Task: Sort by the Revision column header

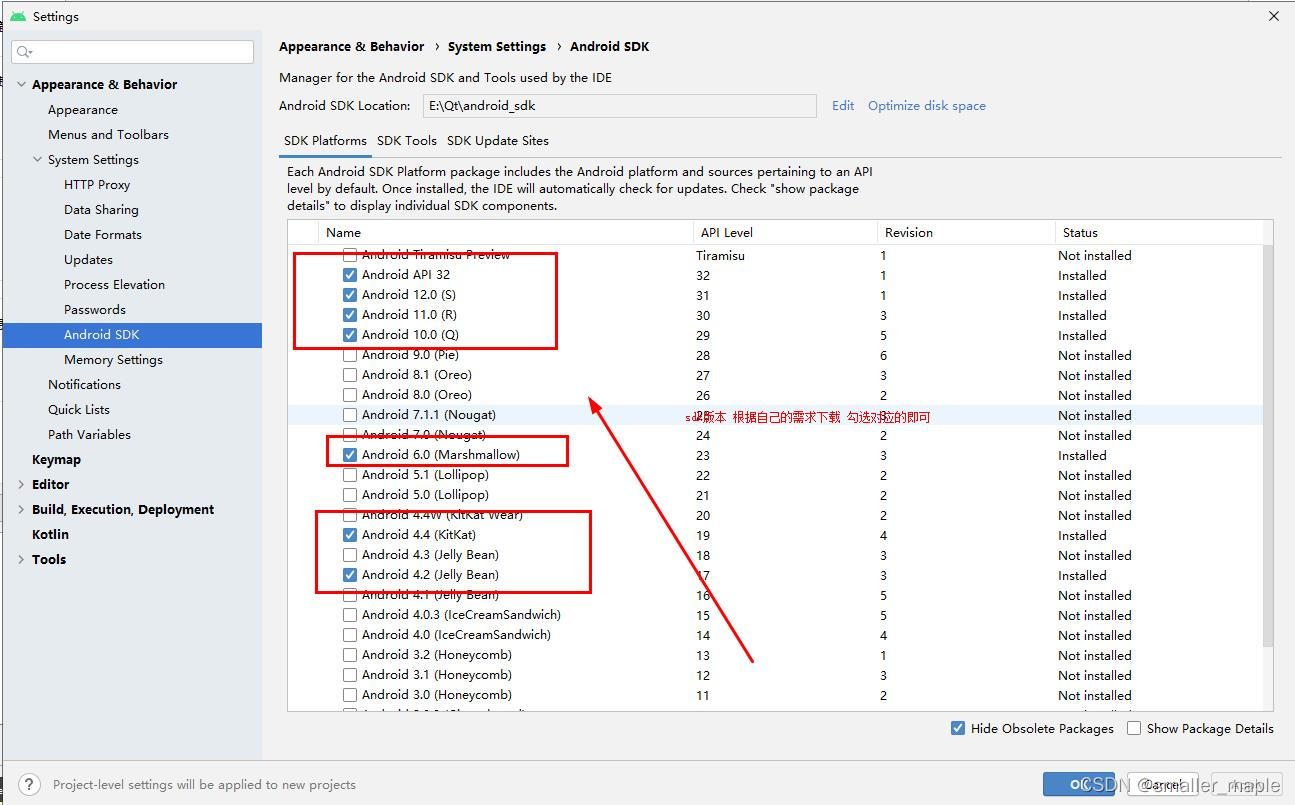Action: pos(965,232)
